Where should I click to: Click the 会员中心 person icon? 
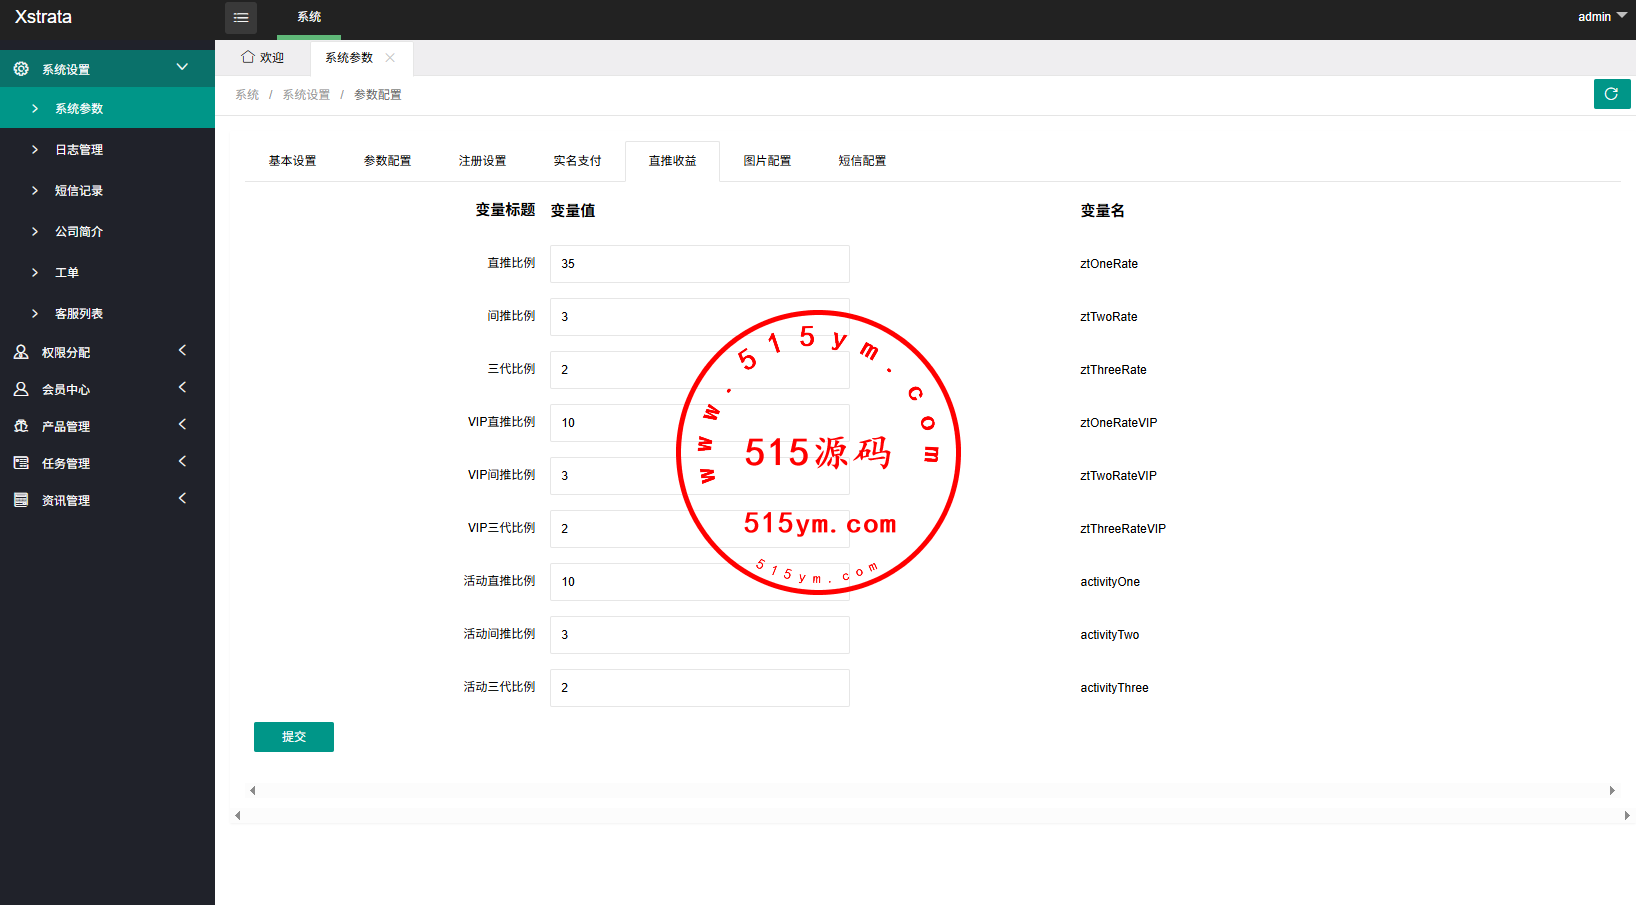point(21,389)
